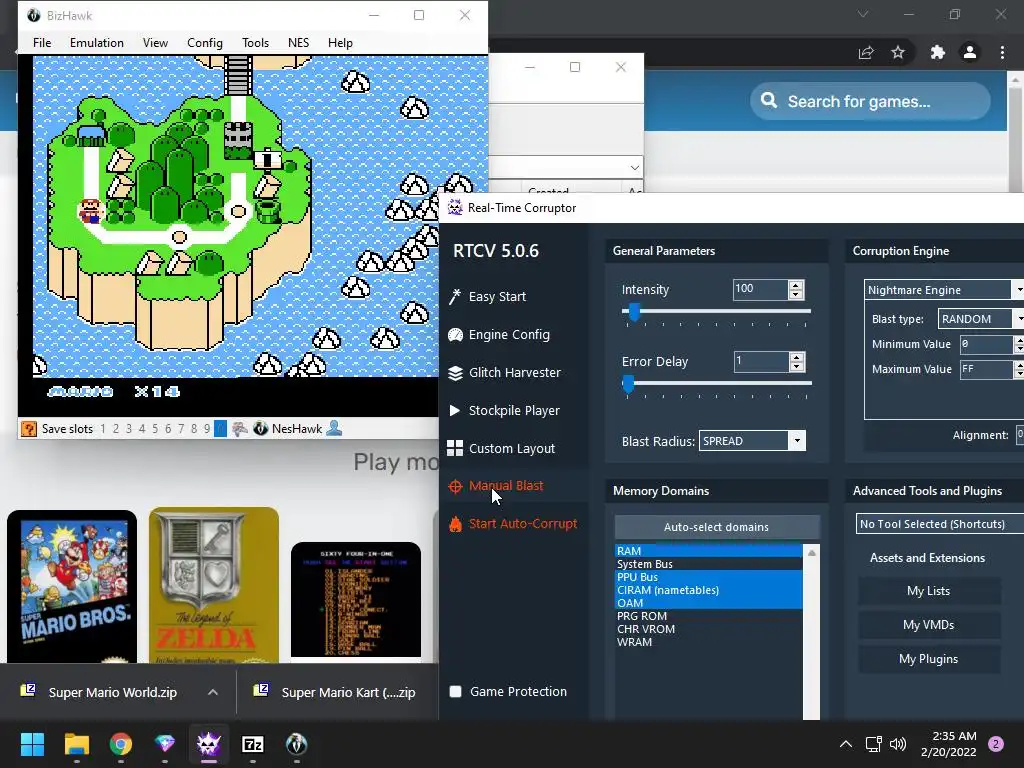This screenshot has width=1024, height=768.
Task: Open the No Tool Selected (Shortcuts) dropdown
Action: pyautogui.click(x=940, y=524)
